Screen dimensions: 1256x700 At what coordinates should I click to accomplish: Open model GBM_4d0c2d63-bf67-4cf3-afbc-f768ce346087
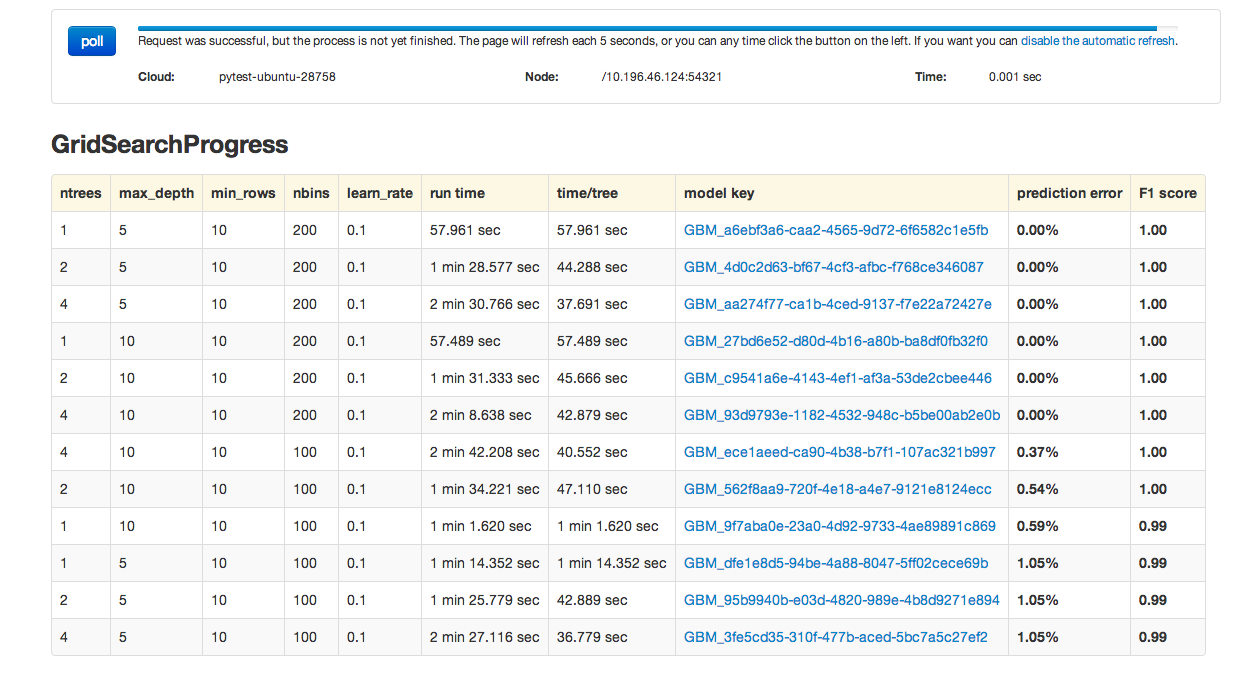tap(833, 267)
